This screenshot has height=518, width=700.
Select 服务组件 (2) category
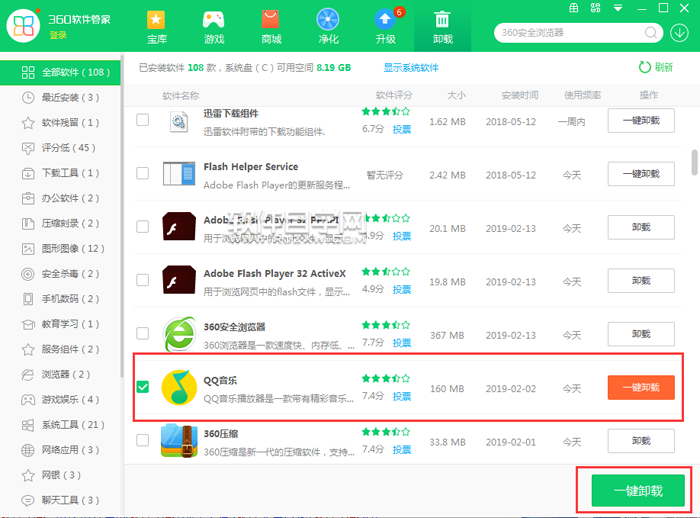coord(60,349)
